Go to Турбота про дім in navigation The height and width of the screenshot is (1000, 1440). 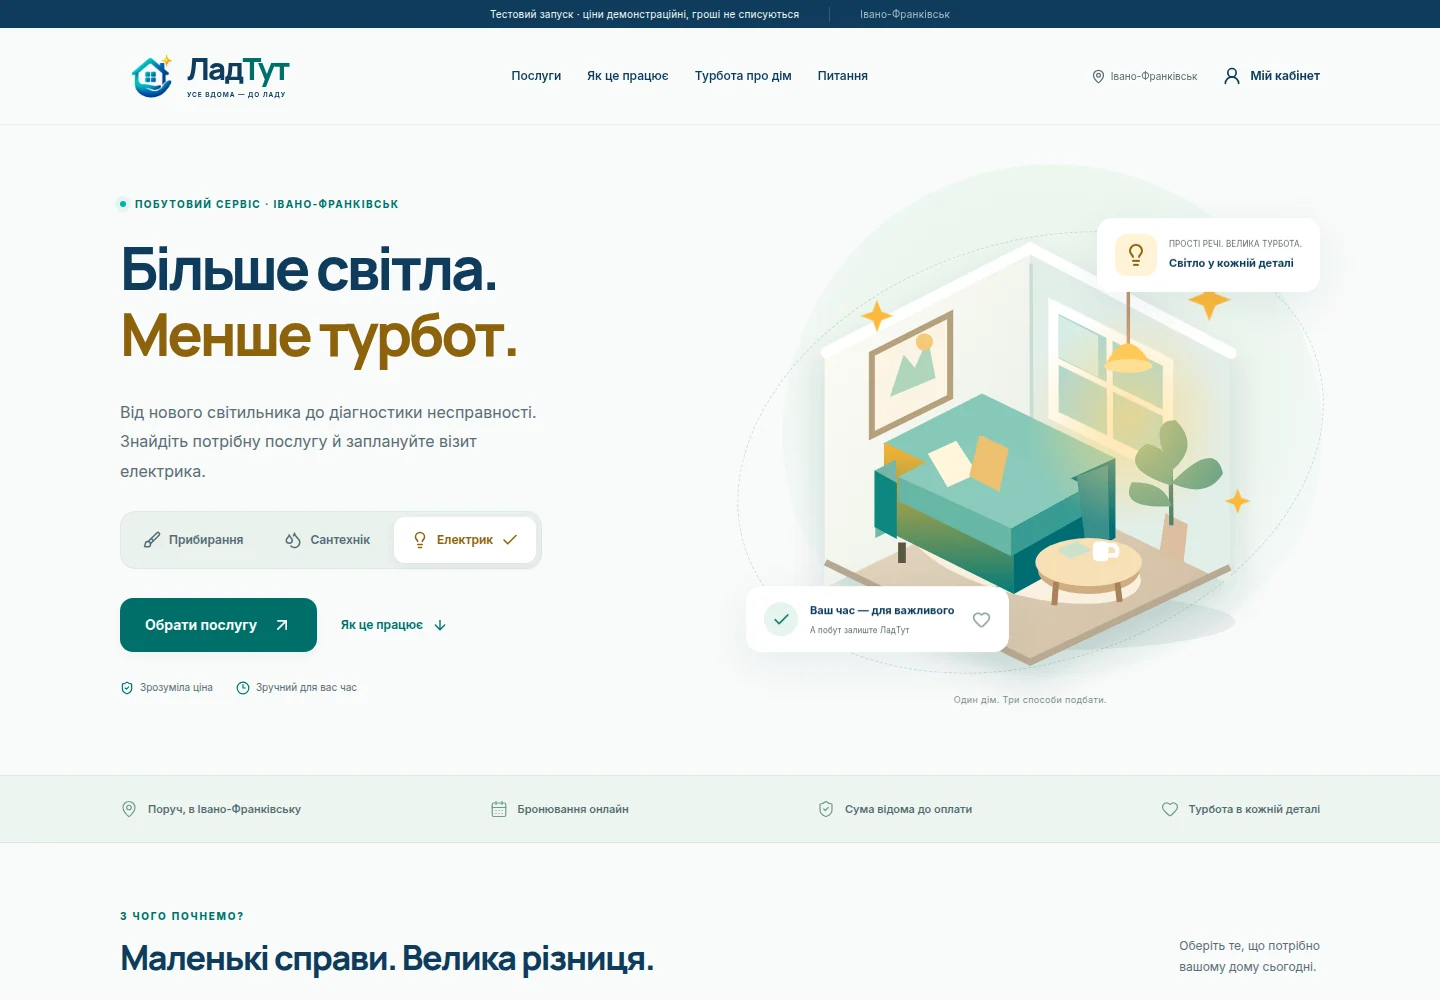pyautogui.click(x=743, y=76)
